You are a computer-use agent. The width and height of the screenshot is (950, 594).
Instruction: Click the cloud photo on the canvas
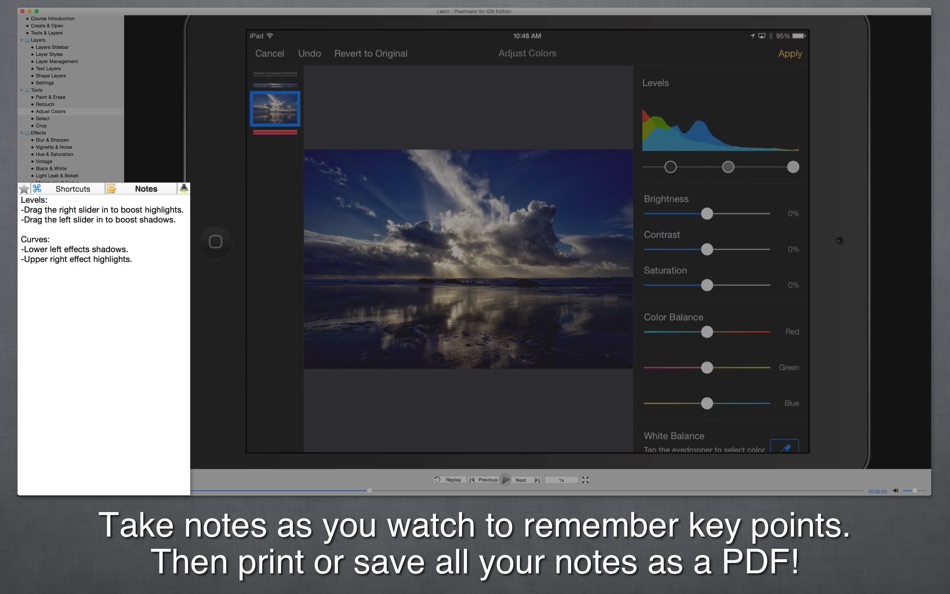tap(468, 259)
